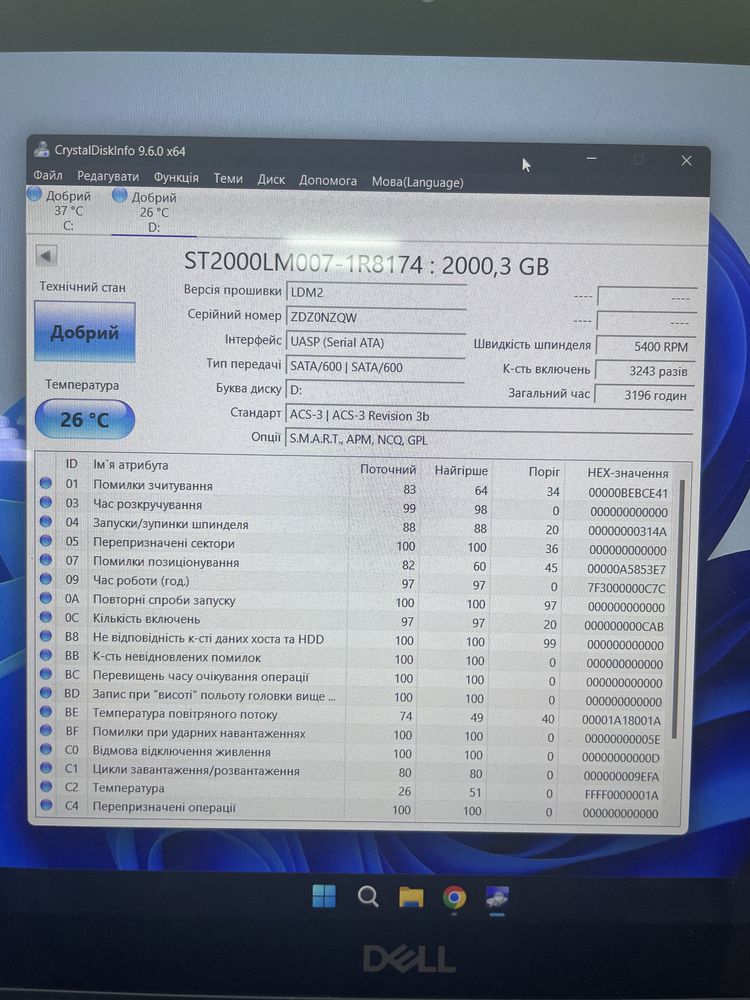The image size is (750, 1000).
Task: Click the status dot for attribute 09
Action: coord(45,579)
